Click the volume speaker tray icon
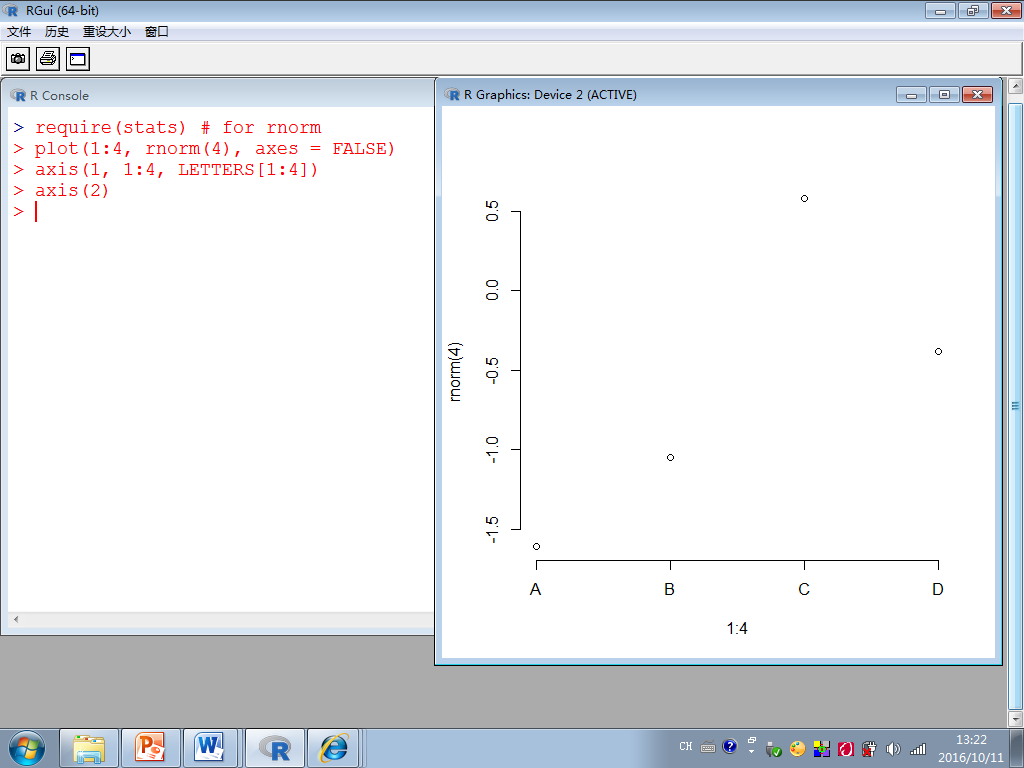This screenshot has height=768, width=1024. point(893,749)
